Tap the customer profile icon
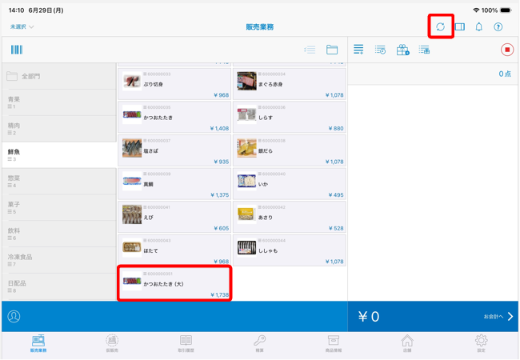This screenshot has width=520, height=360. coord(14,316)
